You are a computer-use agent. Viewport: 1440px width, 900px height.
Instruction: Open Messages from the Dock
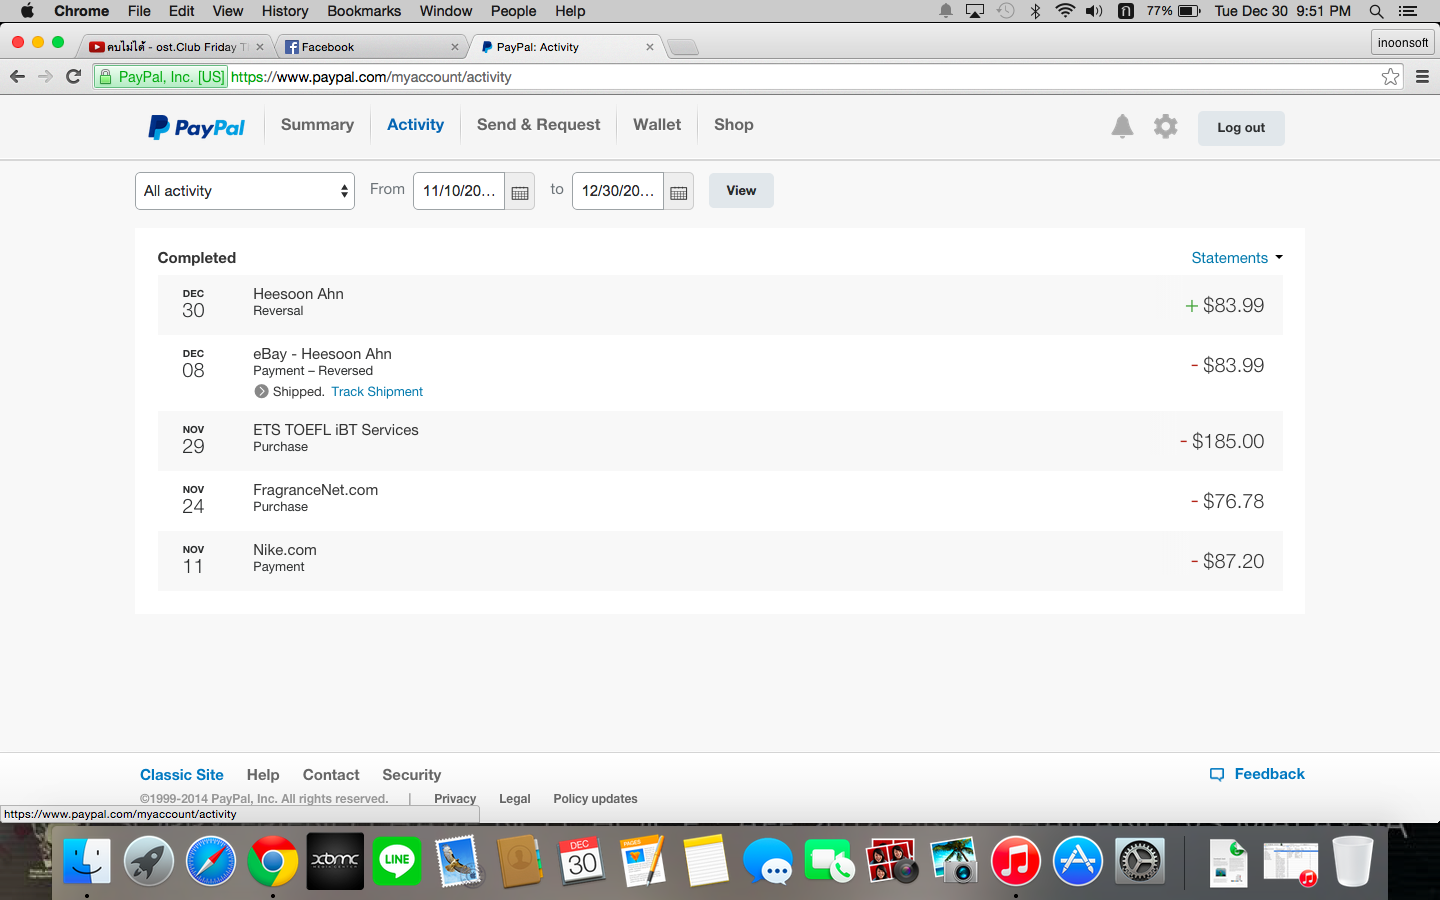point(768,862)
